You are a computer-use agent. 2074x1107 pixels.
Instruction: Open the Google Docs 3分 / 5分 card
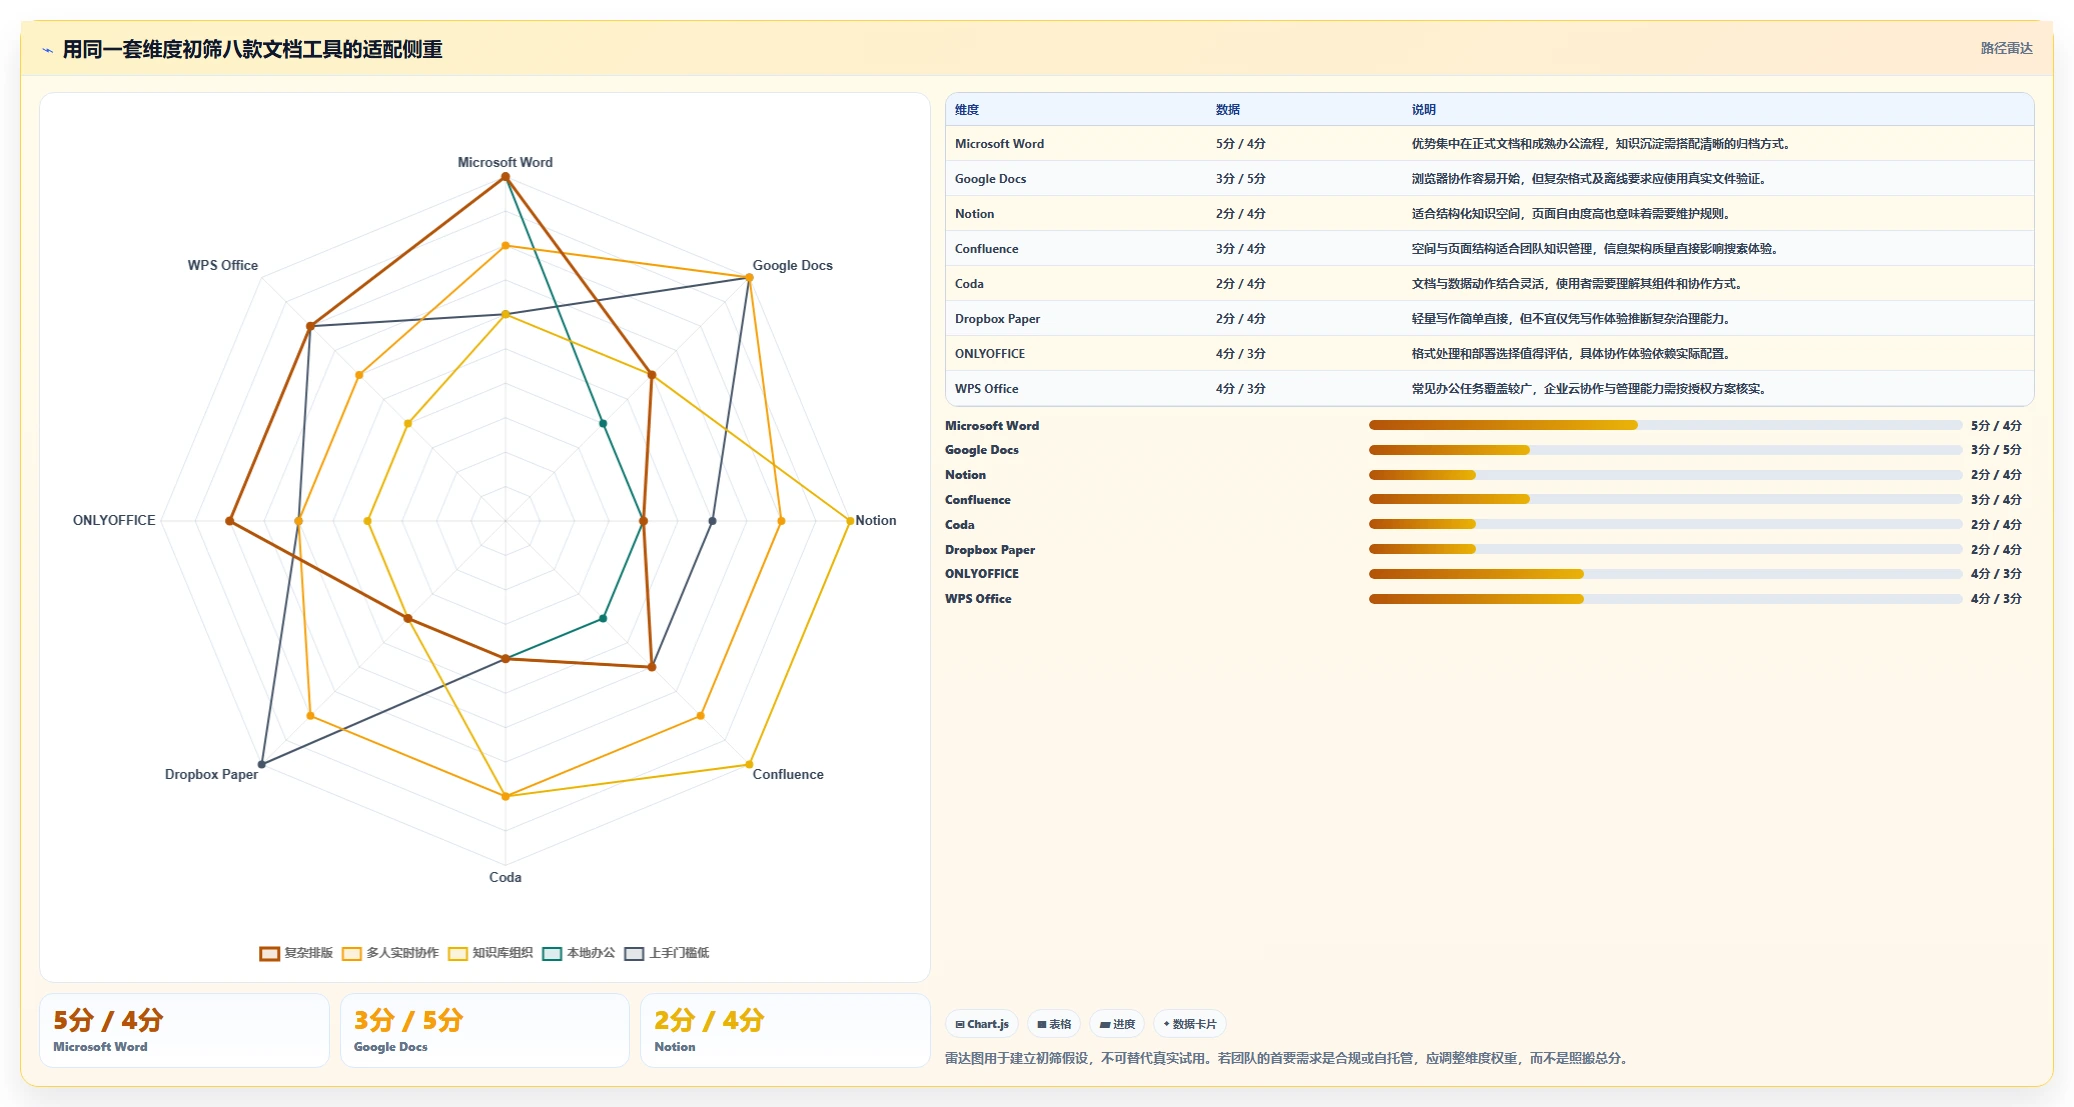pyautogui.click(x=485, y=1031)
